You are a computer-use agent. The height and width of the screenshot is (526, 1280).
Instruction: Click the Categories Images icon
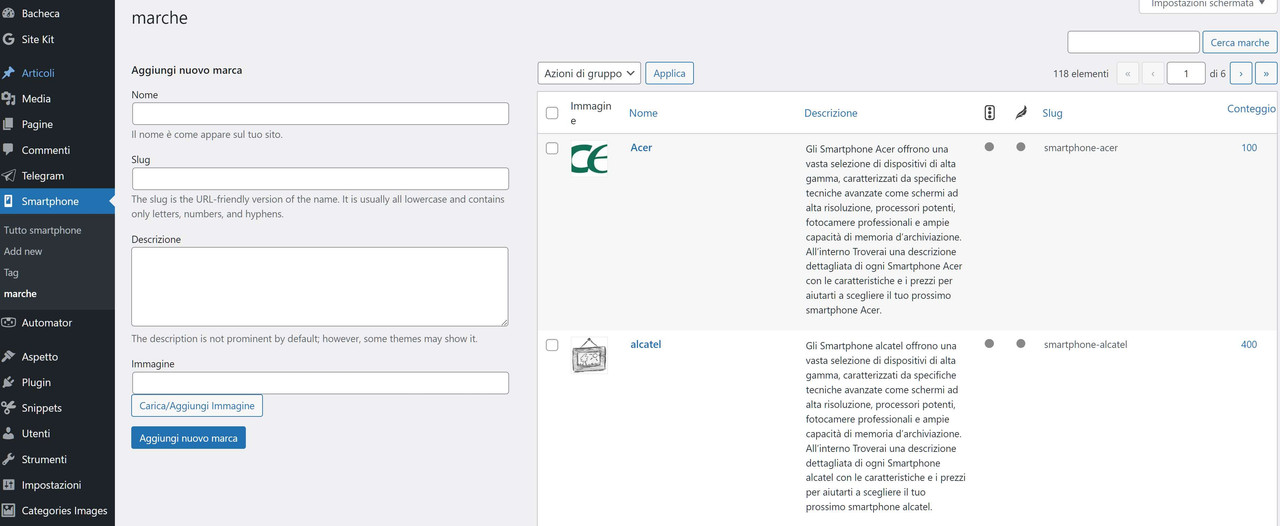9,511
